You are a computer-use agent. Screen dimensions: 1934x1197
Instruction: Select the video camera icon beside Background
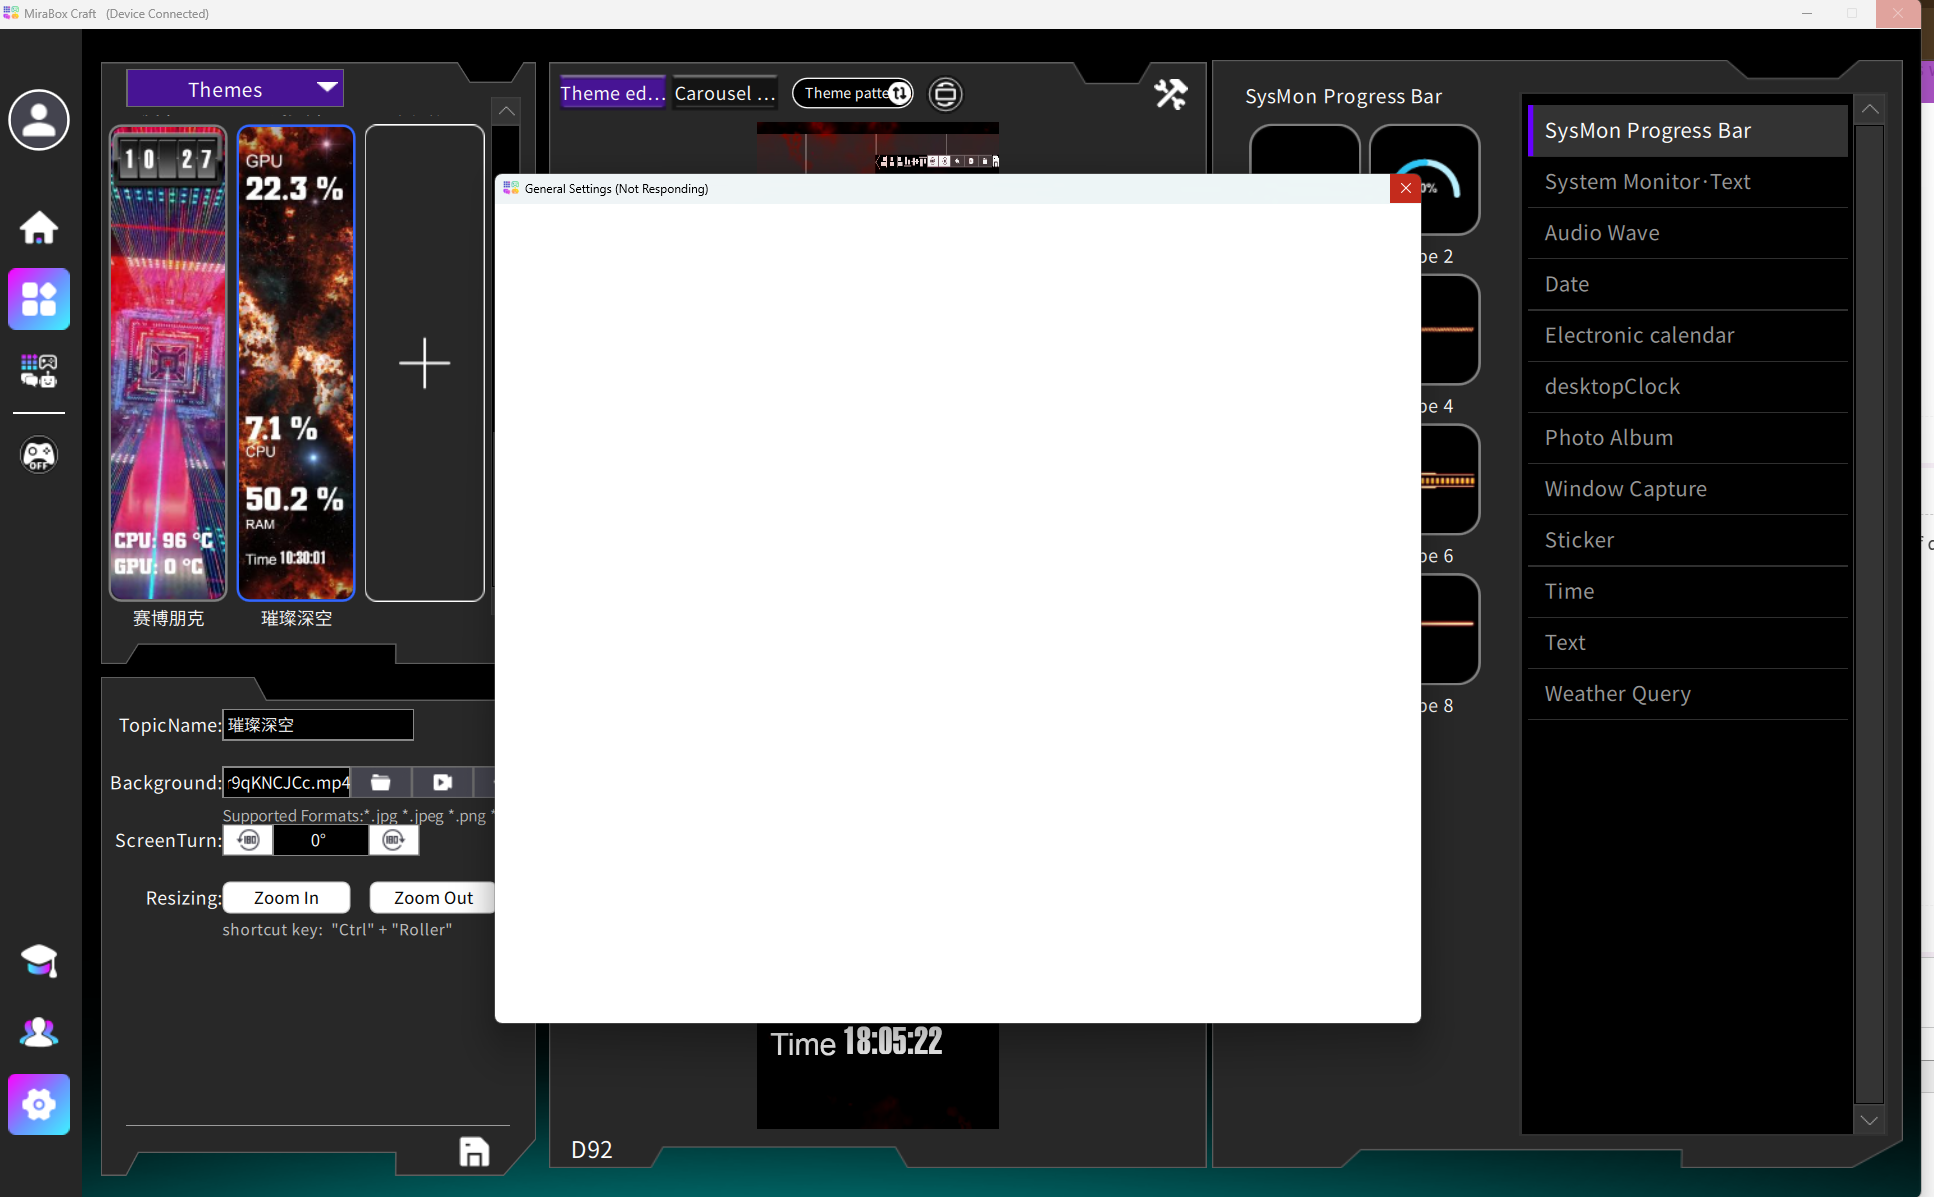click(x=441, y=782)
